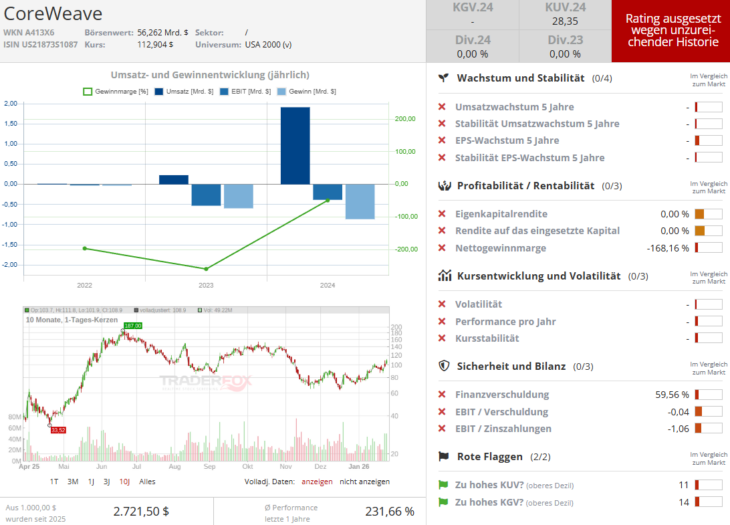This screenshot has height=525, width=730.
Task: Click the chart icon beside Kursentwicklung und Volatilität
Action: tap(443, 276)
